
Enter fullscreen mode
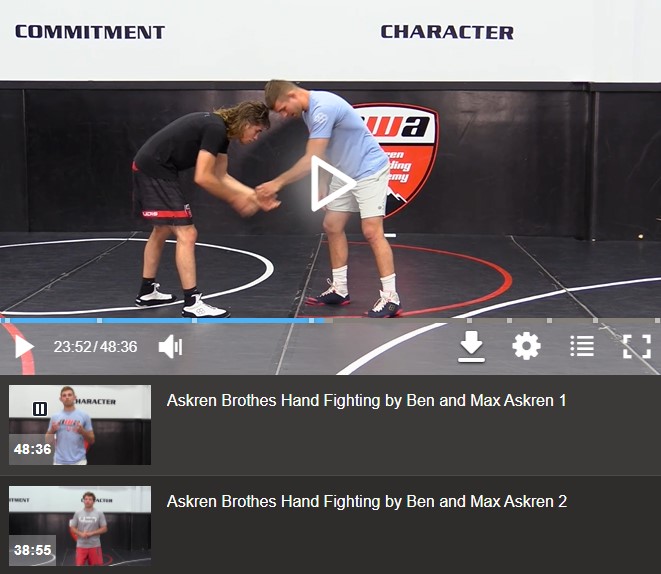point(637,346)
